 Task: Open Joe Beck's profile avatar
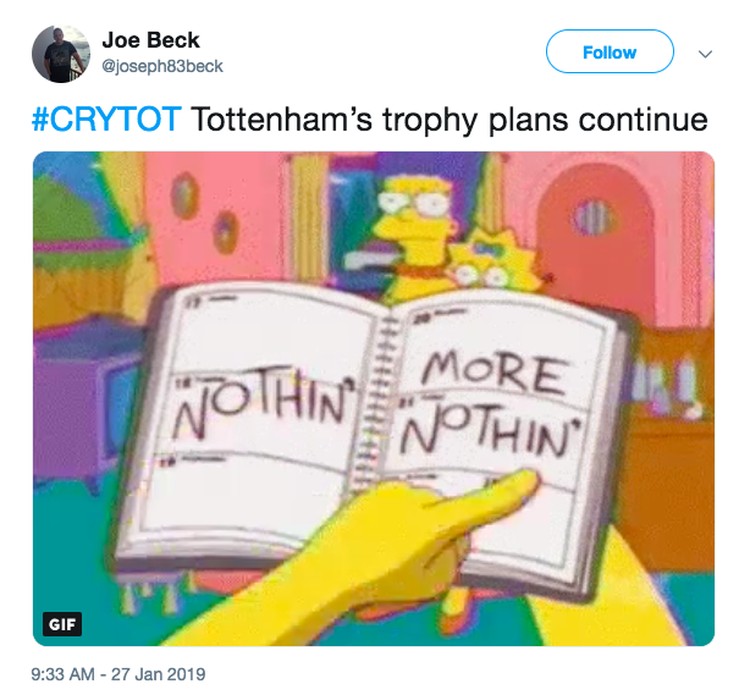pos(61,54)
